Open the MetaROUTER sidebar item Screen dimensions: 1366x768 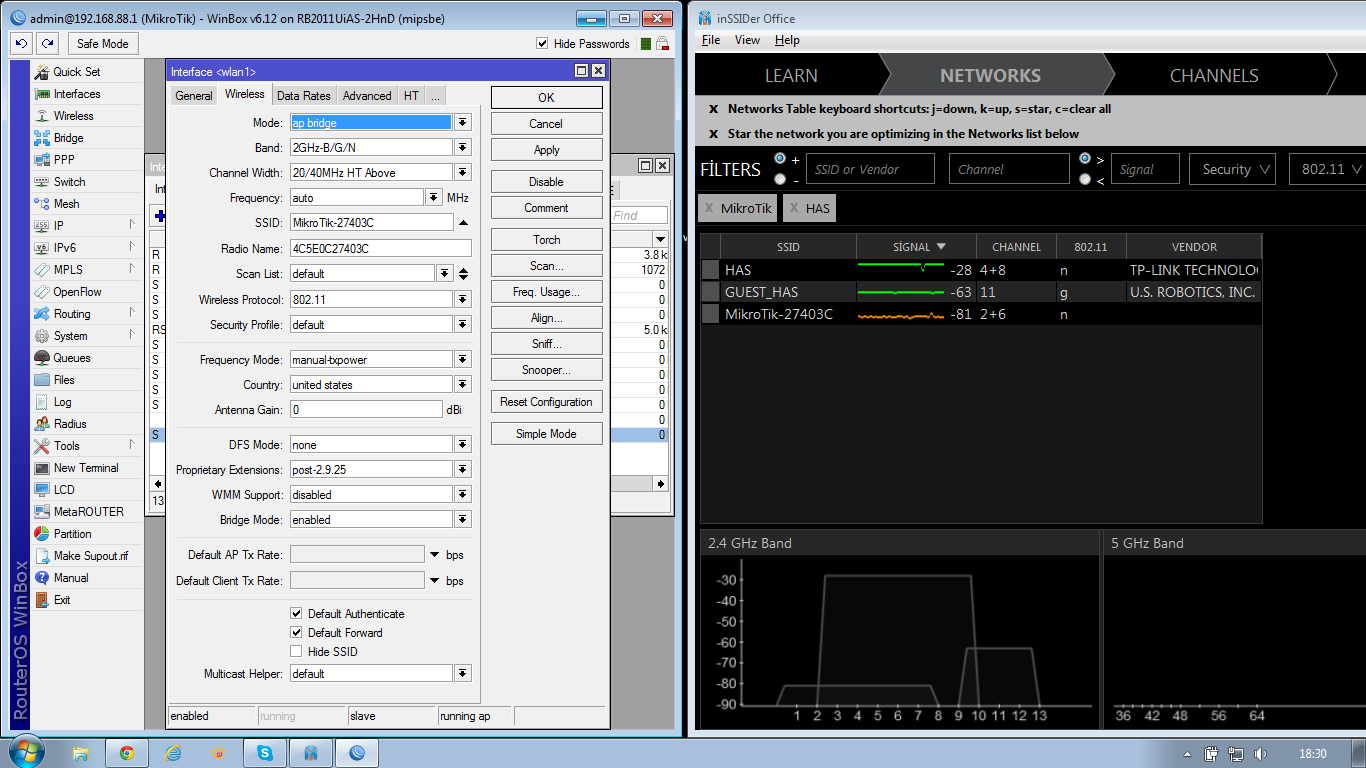click(88, 512)
